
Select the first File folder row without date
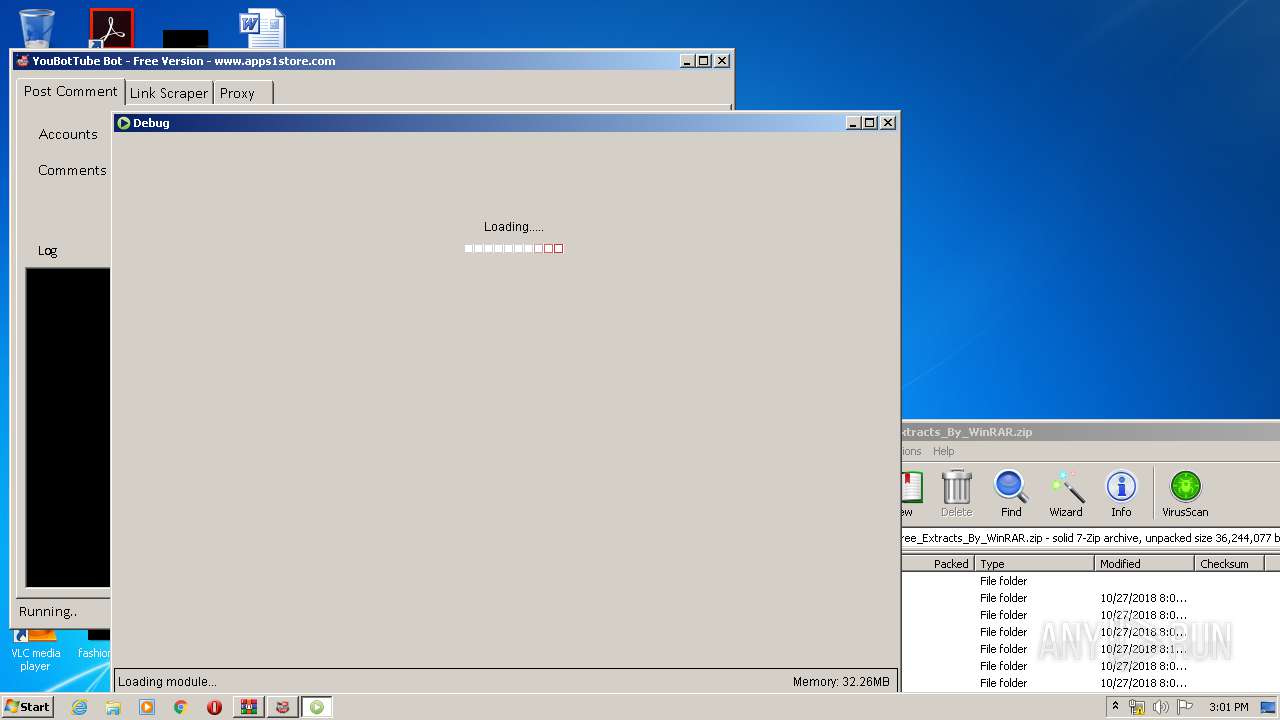tap(1090, 581)
